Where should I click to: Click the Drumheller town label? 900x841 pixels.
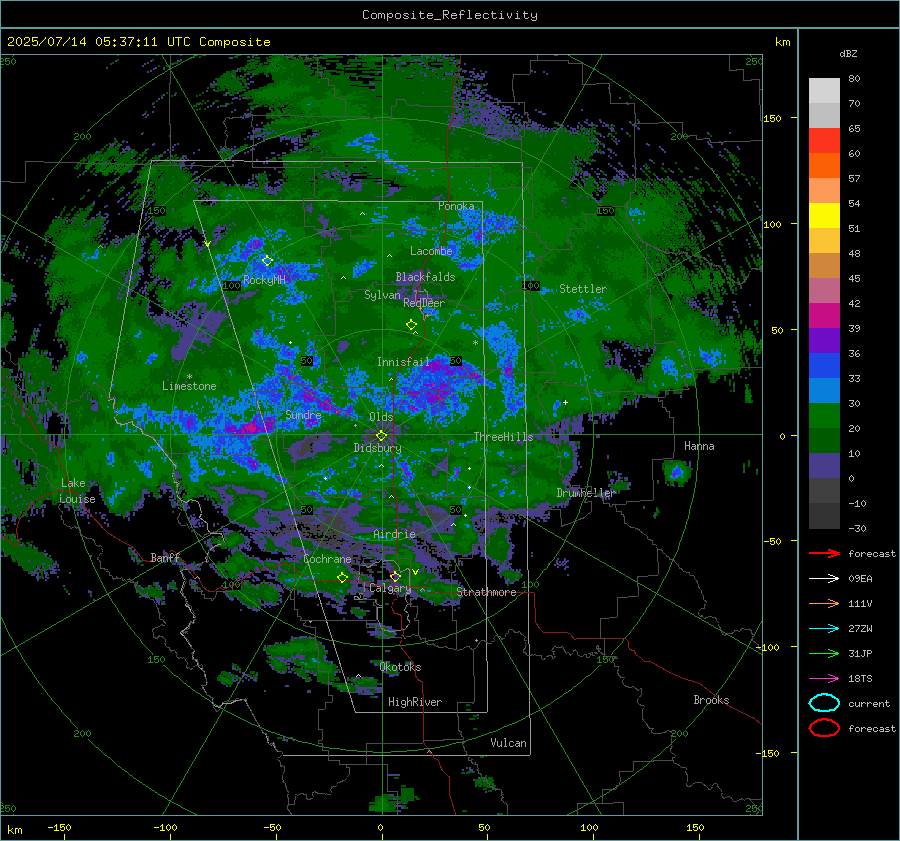click(586, 493)
